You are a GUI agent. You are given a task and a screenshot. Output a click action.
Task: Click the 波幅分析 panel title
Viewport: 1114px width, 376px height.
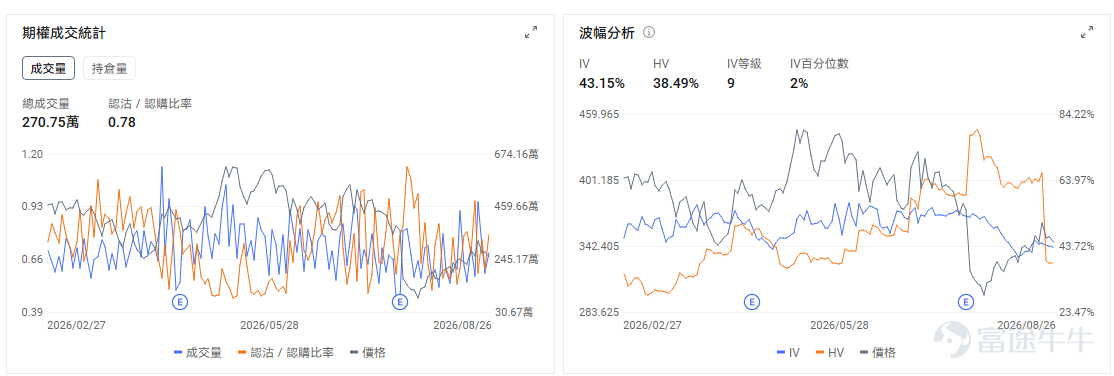[x=607, y=33]
